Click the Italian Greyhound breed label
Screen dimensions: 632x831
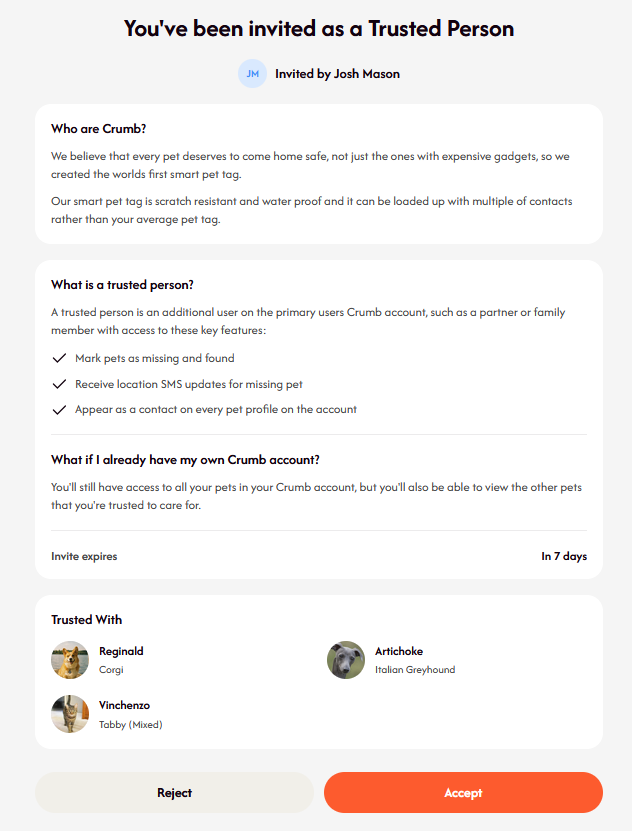pos(415,669)
